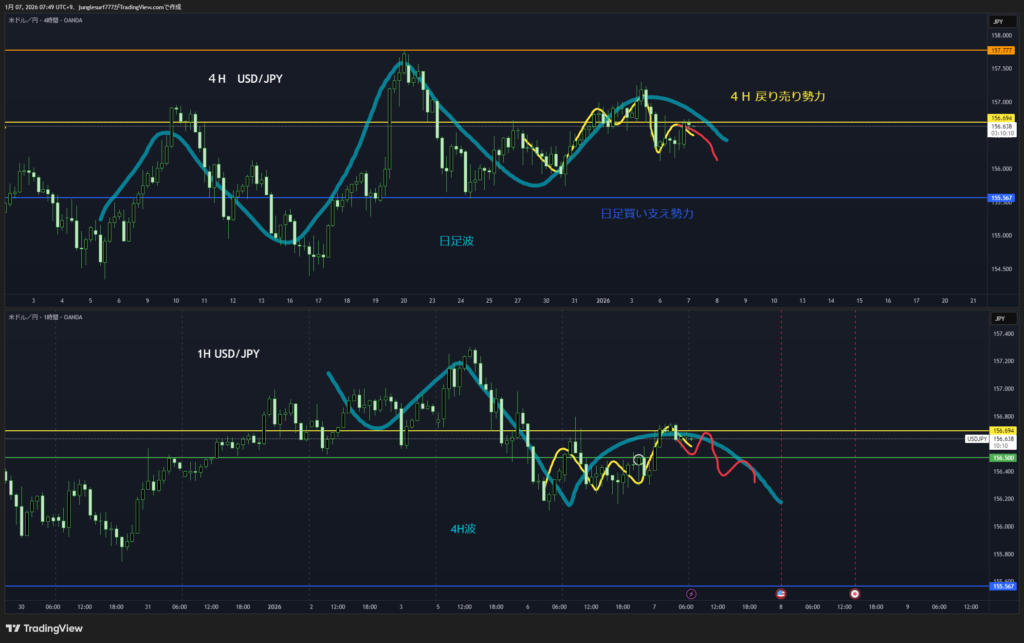Click the purple lightning event icon
The width and height of the screenshot is (1024, 643).
[x=690, y=594]
